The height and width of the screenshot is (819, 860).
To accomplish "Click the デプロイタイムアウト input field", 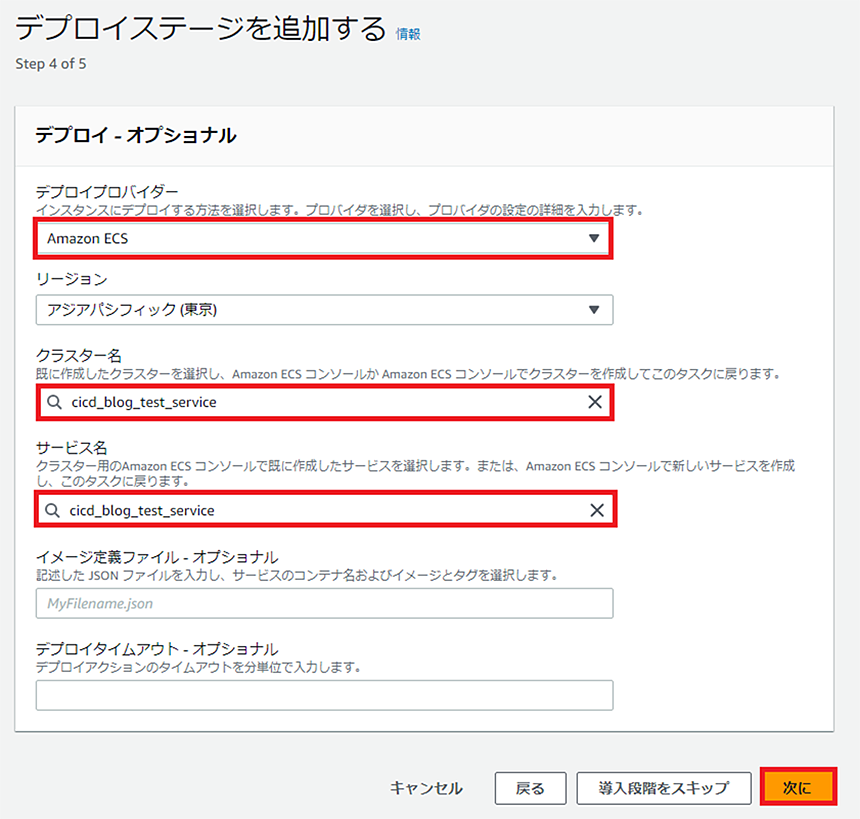I will pyautogui.click(x=324, y=696).
